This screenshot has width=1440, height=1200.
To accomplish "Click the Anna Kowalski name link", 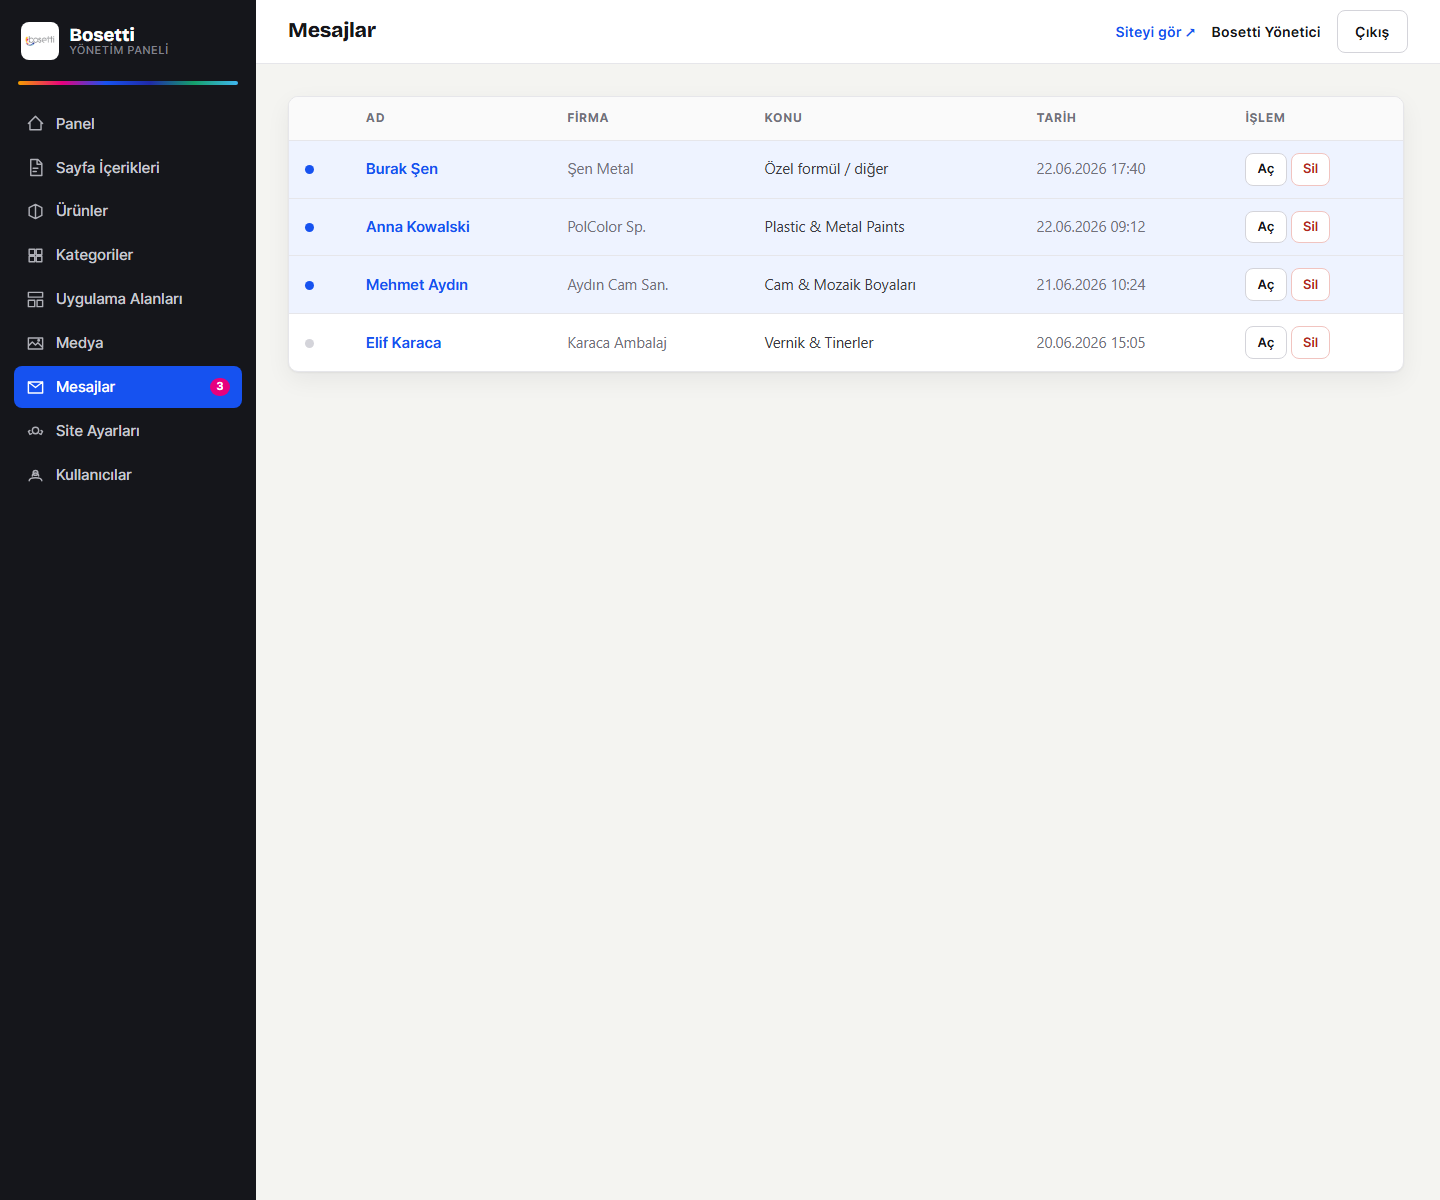I will (x=418, y=227).
